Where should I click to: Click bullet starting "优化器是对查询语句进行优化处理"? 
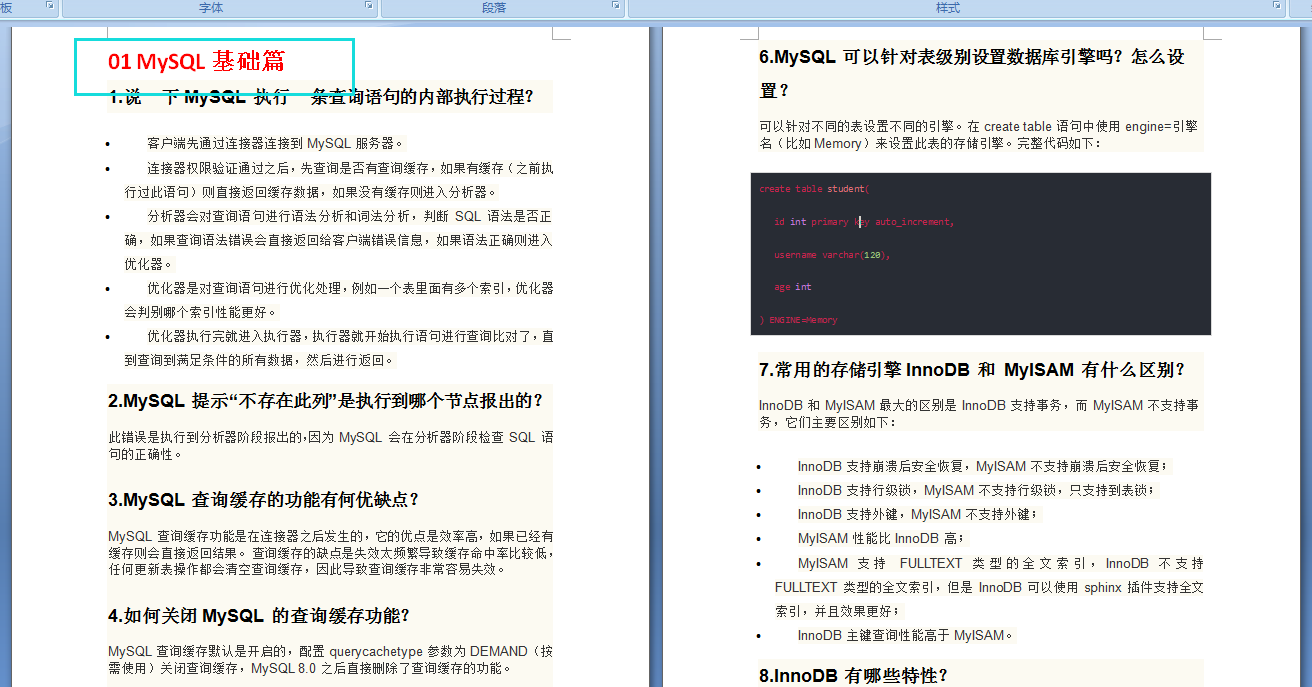point(339,300)
